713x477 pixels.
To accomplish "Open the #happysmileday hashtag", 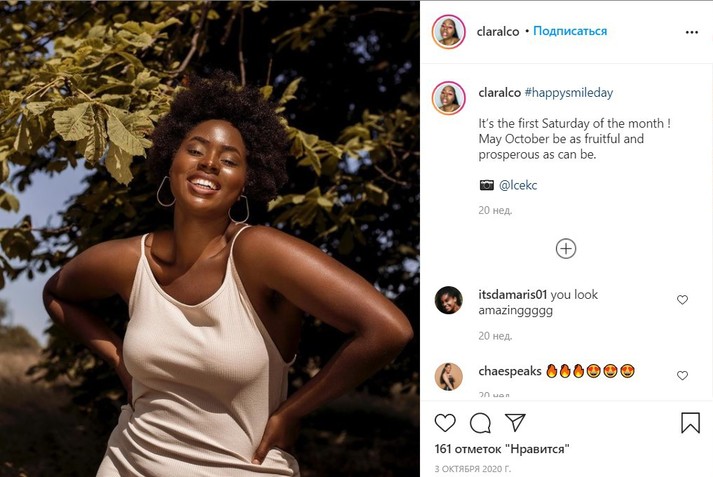I will (x=568, y=92).
